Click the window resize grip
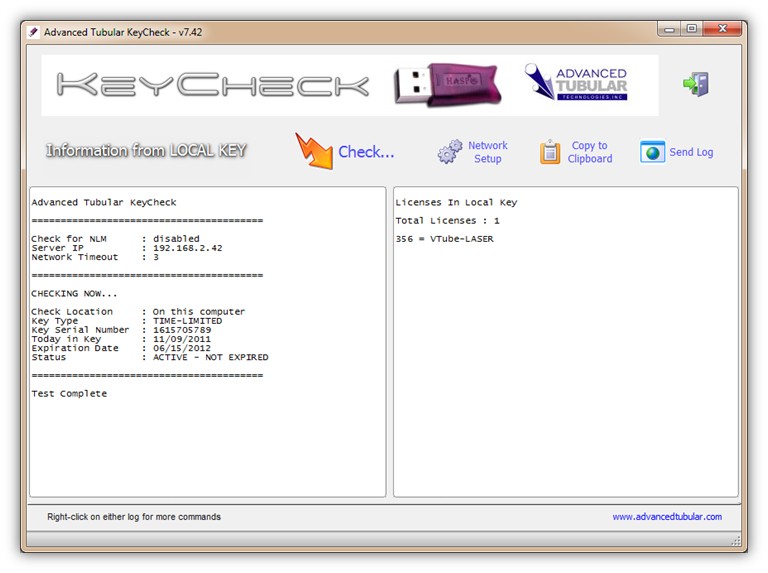768x573 pixels. (x=736, y=541)
